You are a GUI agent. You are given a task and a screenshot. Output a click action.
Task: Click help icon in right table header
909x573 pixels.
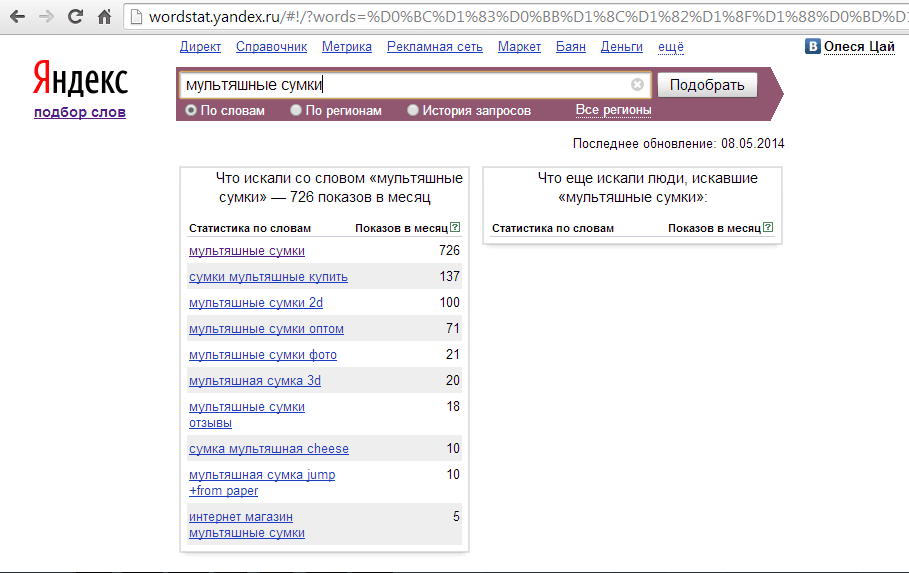768,227
